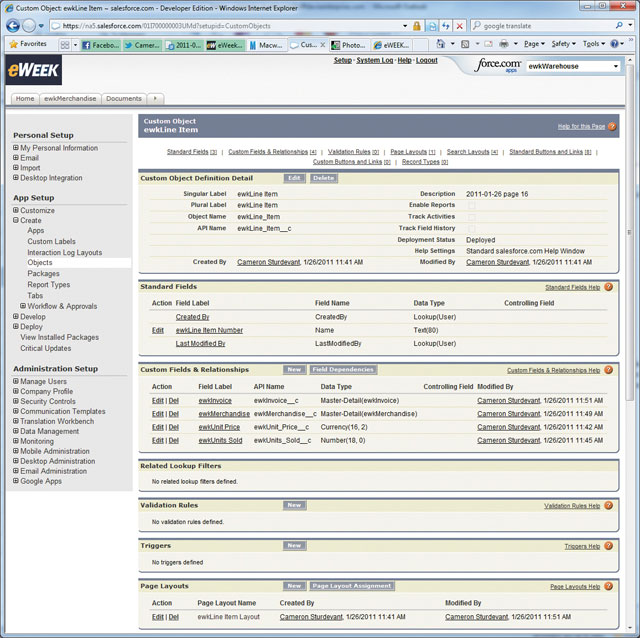This screenshot has width=640, height=638.
Task: Click the eWEEK logo
Action: click(x=34, y=70)
